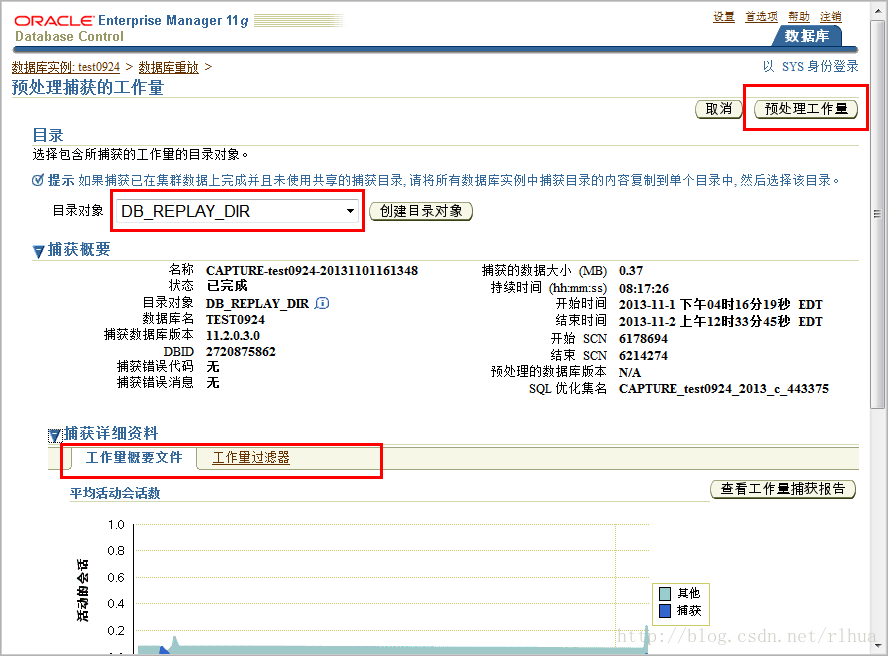
Task: Click the database name TEST0924
Action: [235, 320]
